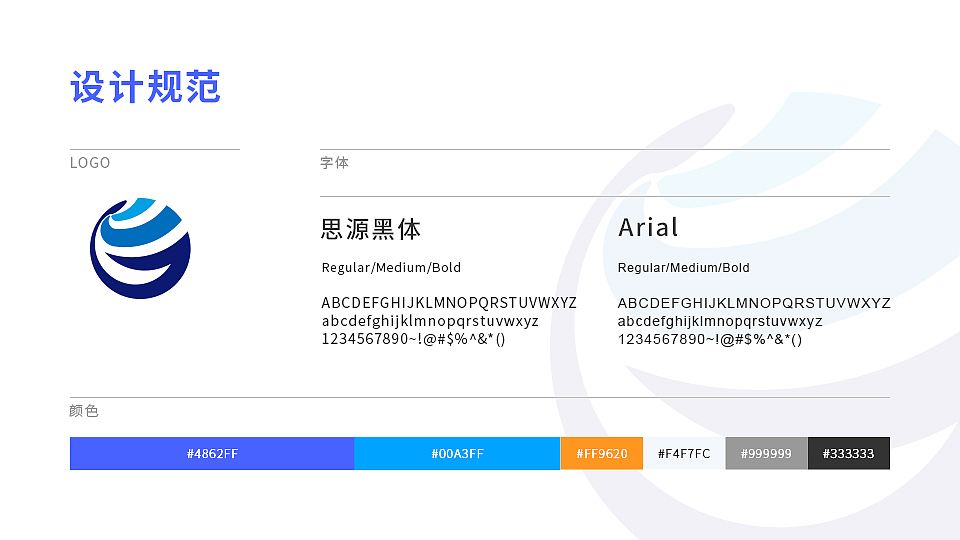Click the 字体 section label
This screenshot has height=540, width=960.
[334, 163]
